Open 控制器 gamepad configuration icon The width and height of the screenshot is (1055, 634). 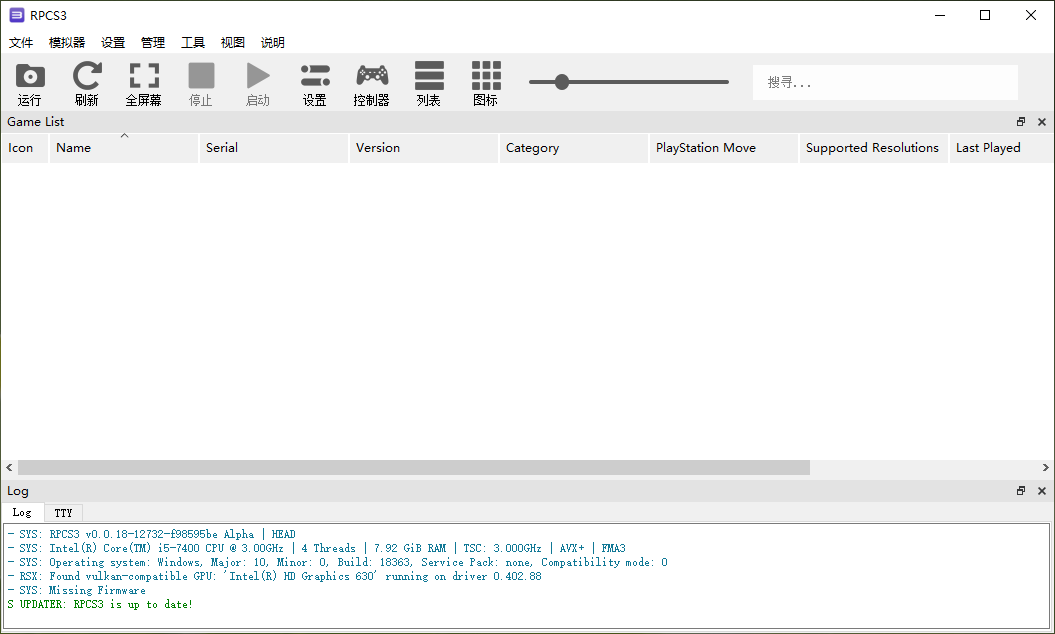[x=372, y=76]
